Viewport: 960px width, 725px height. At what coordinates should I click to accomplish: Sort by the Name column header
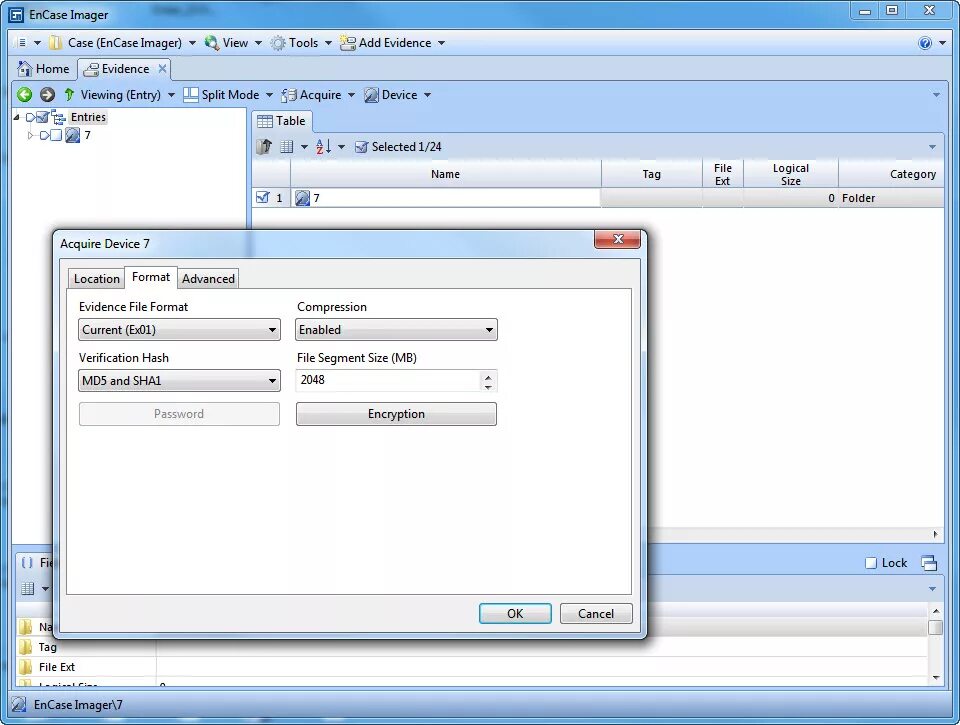[445, 174]
